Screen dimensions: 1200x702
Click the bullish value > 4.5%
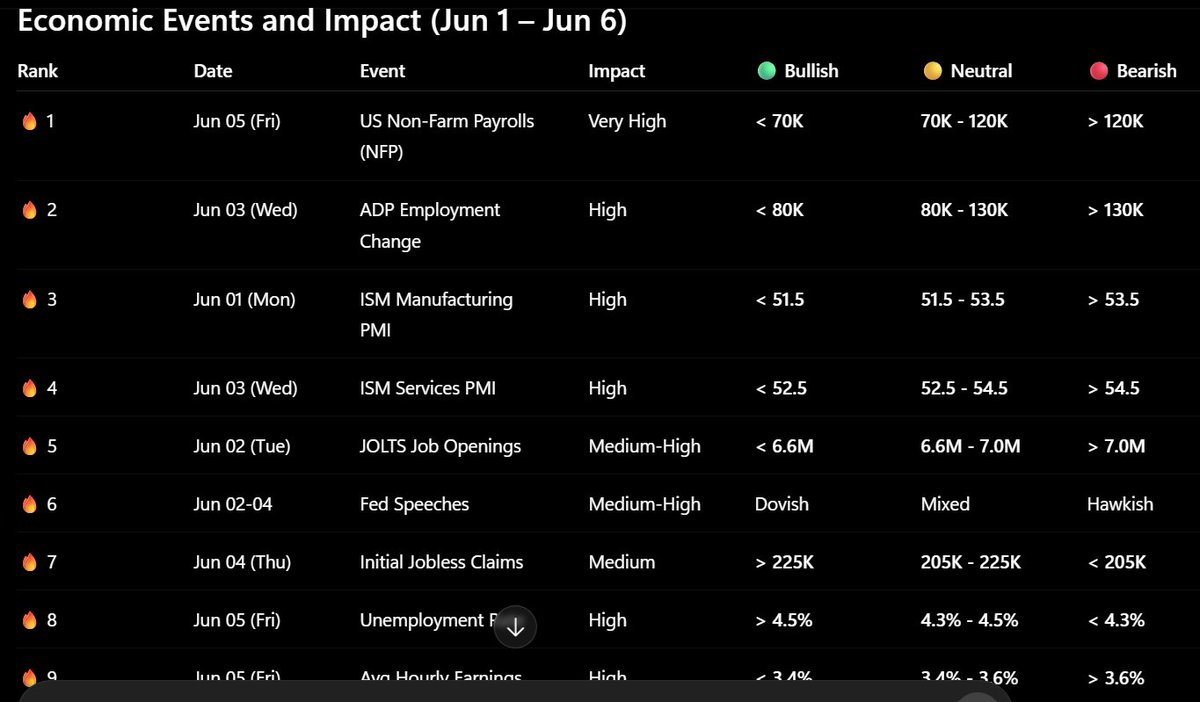[783, 620]
